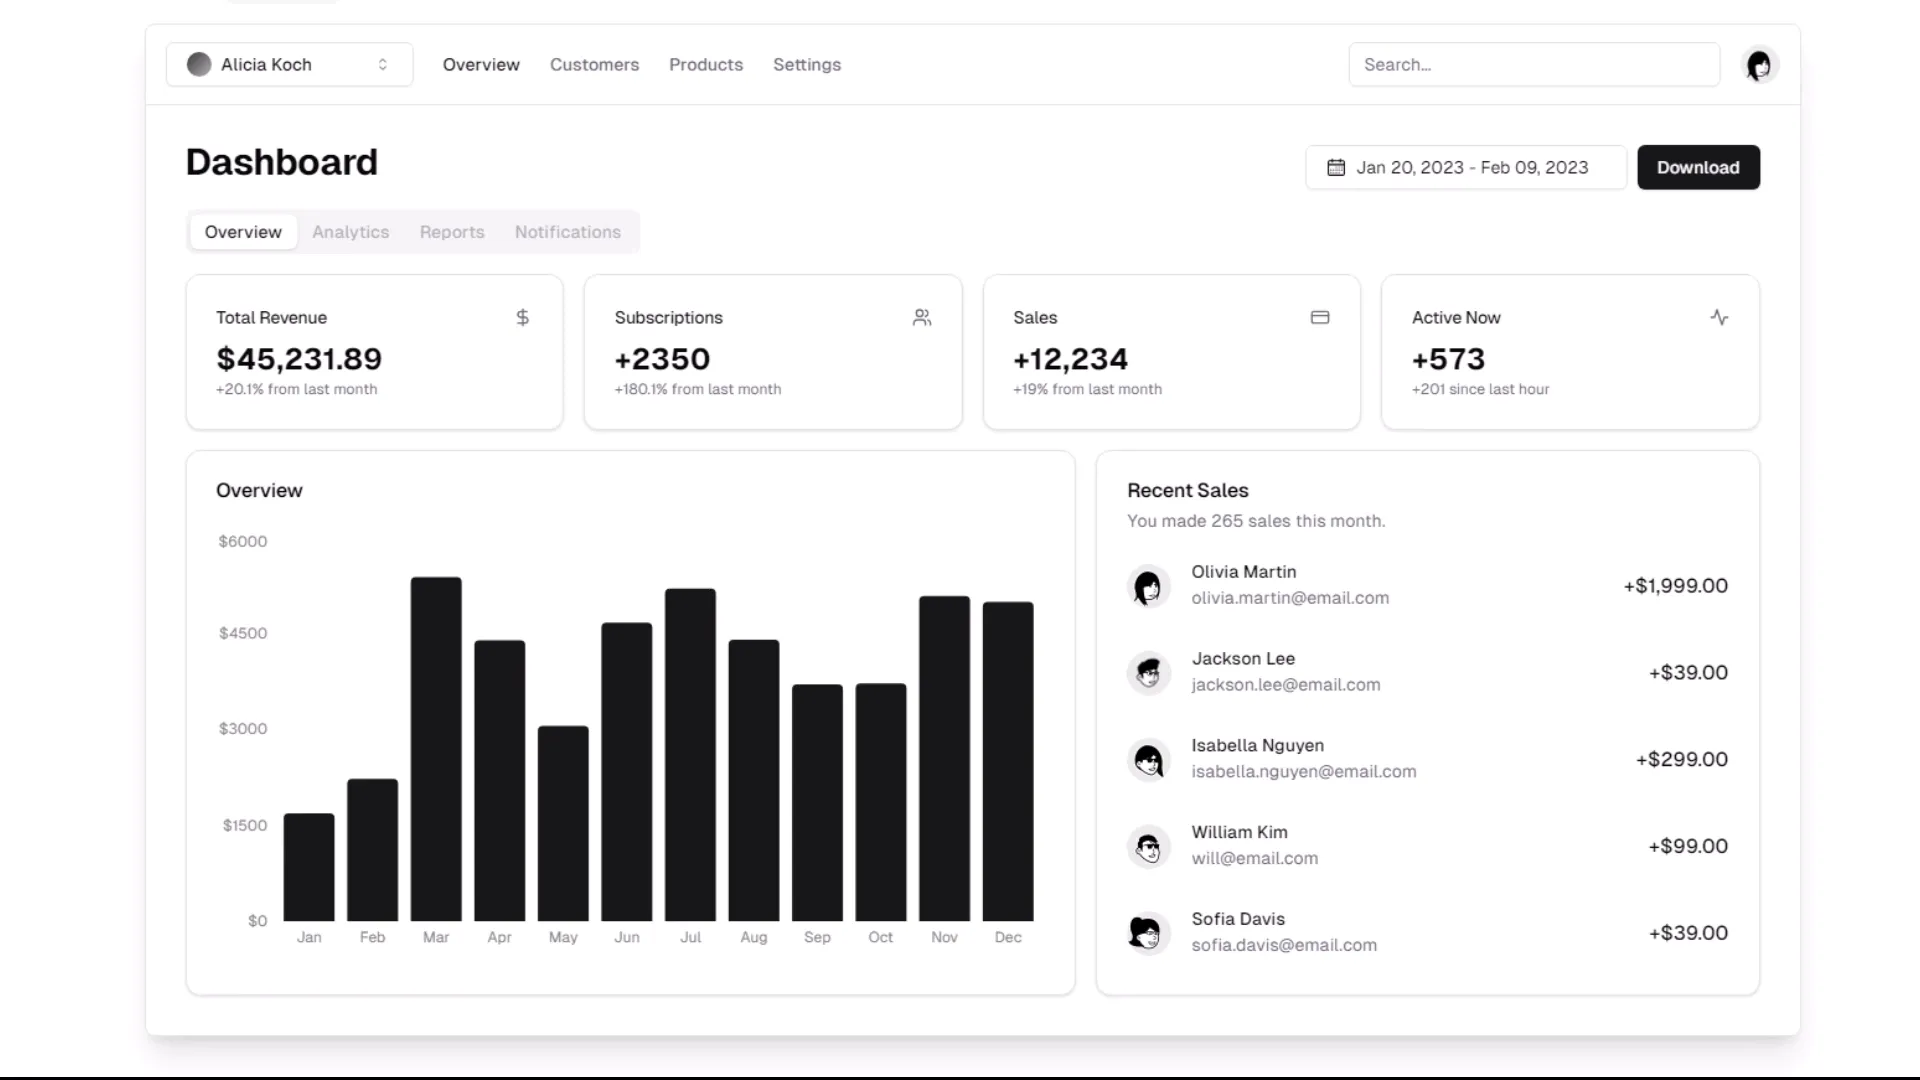Click the Search input field
The height and width of the screenshot is (1080, 1920).
point(1534,65)
